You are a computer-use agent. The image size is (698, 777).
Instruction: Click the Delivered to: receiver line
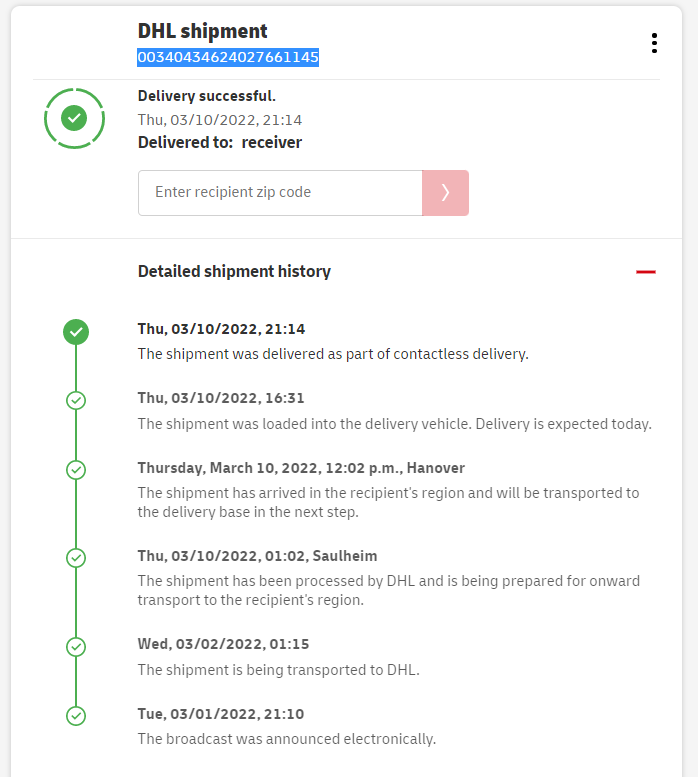tap(219, 142)
